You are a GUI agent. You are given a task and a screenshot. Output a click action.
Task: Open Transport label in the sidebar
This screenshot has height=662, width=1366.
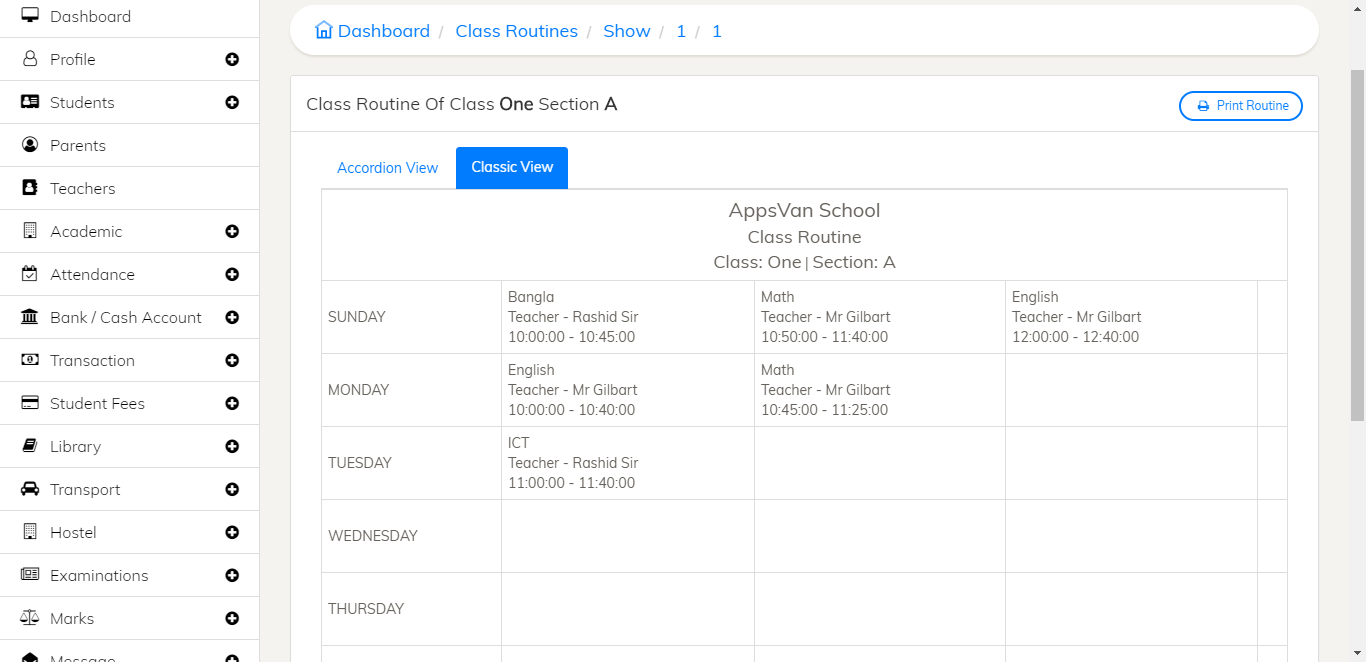pyautogui.click(x=85, y=489)
